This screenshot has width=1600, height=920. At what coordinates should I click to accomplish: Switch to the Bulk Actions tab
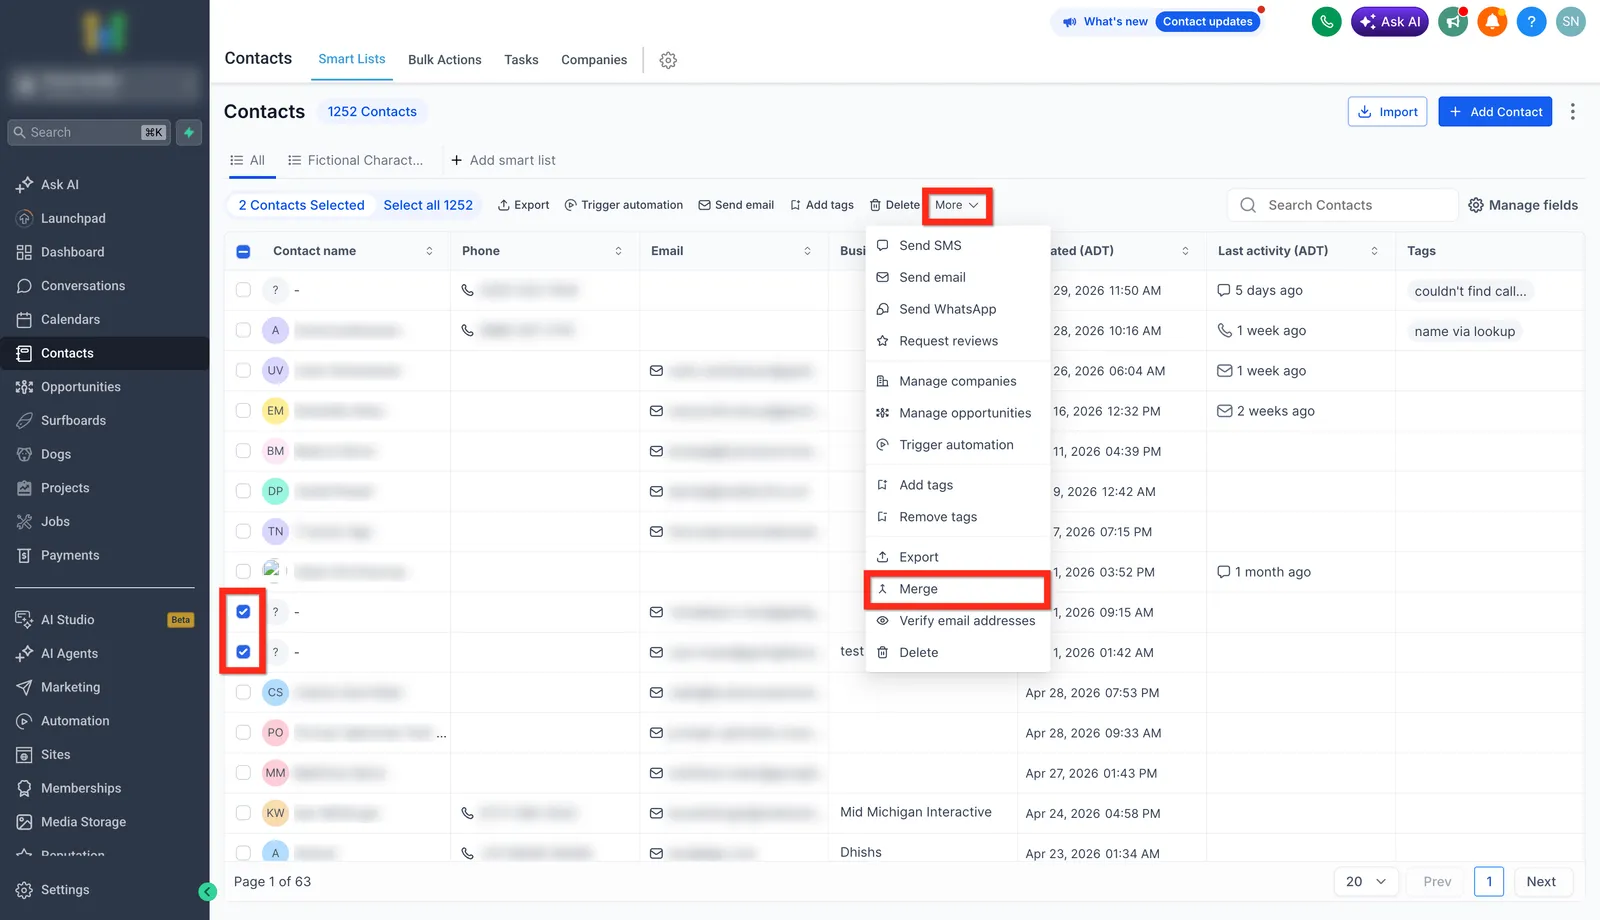[445, 60]
